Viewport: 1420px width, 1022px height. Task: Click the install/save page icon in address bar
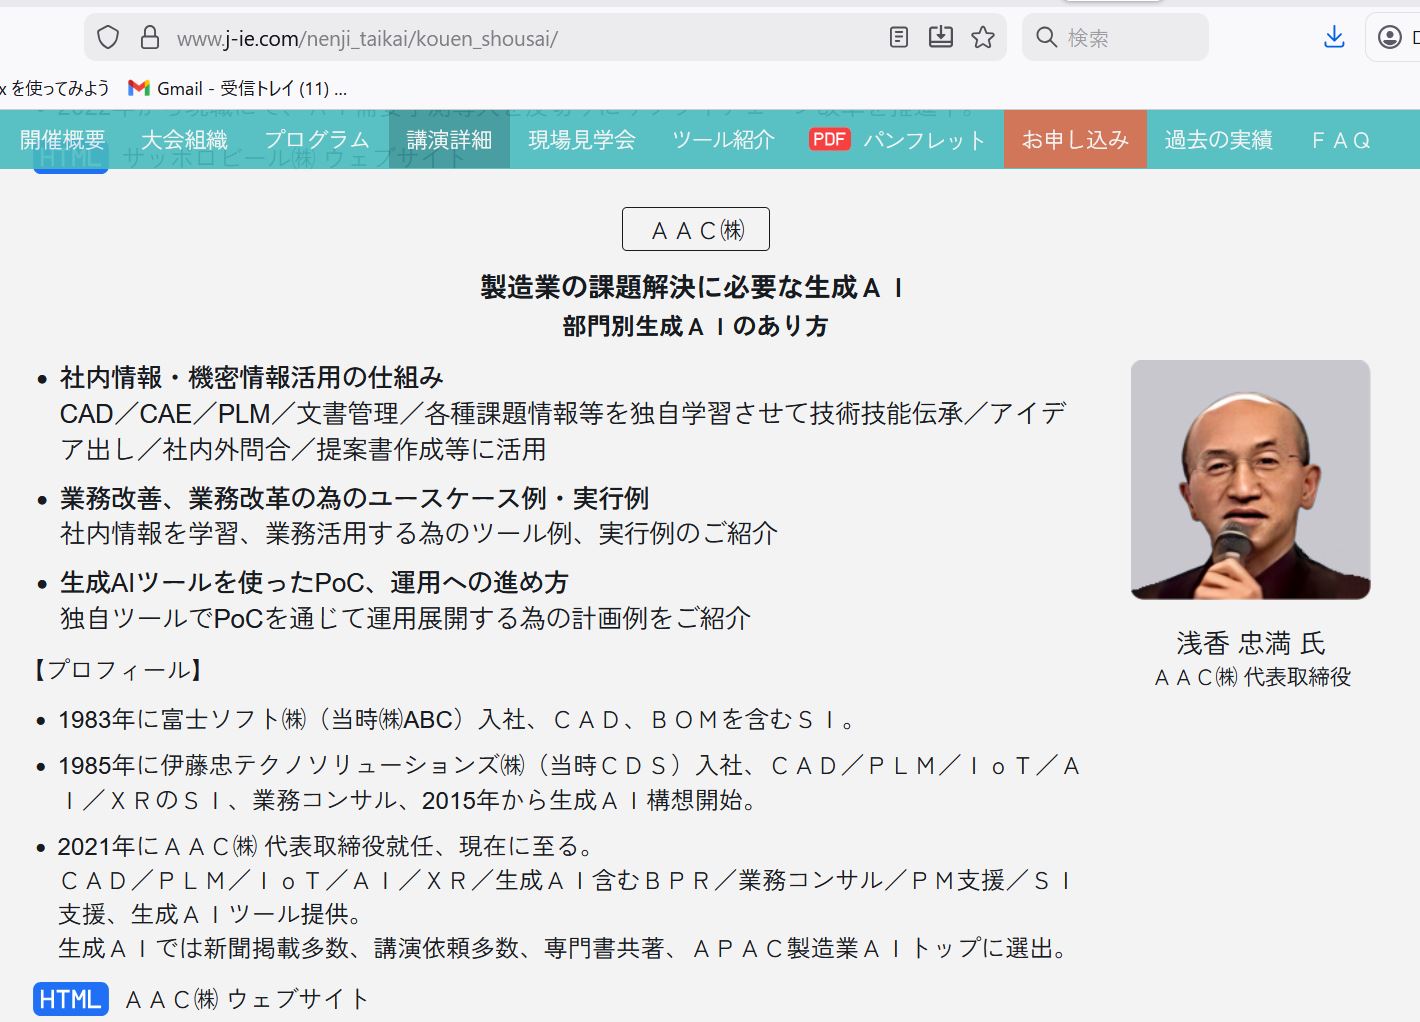pyautogui.click(x=940, y=38)
